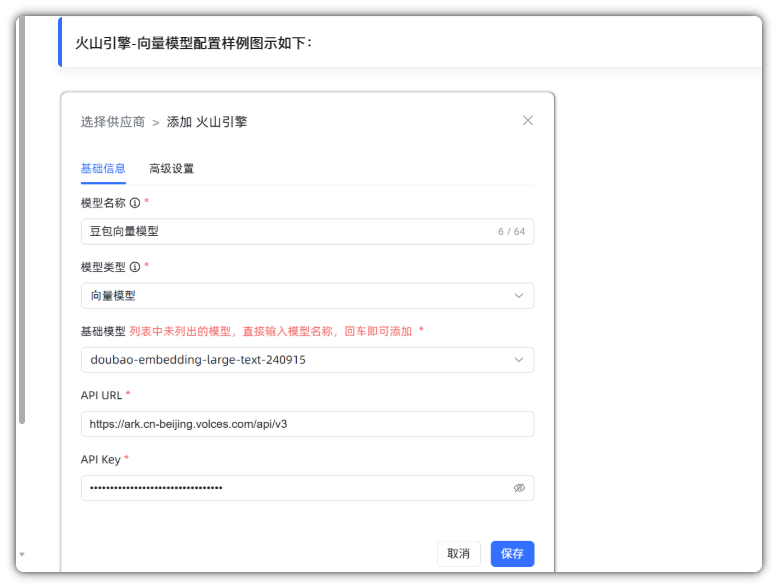The height and width of the screenshot is (588, 778).
Task: Click the scroll-down arrow at bottom left
Action: 22,554
